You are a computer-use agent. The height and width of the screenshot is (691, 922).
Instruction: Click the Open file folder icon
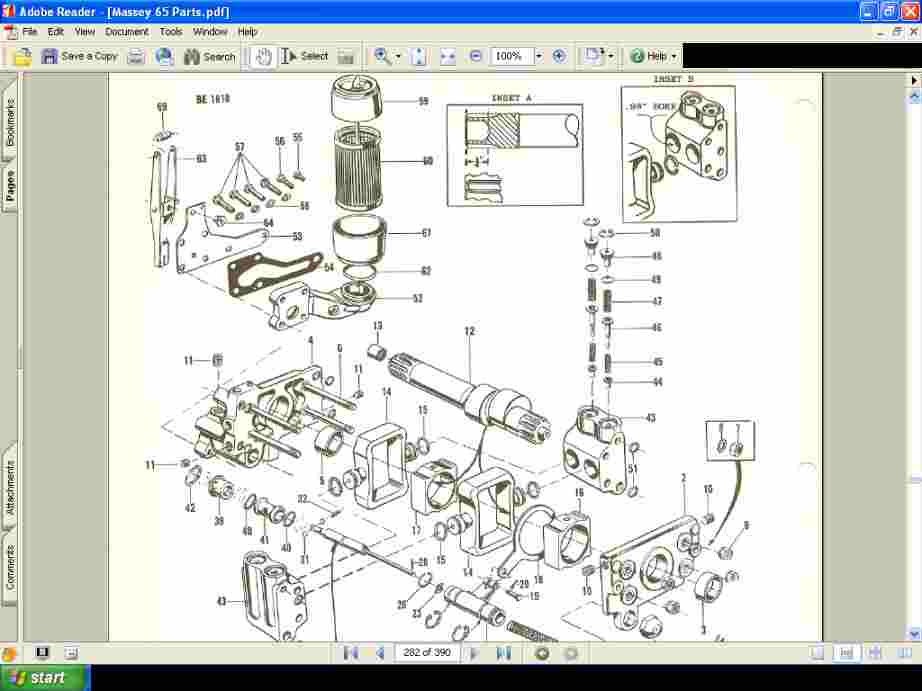[22, 57]
